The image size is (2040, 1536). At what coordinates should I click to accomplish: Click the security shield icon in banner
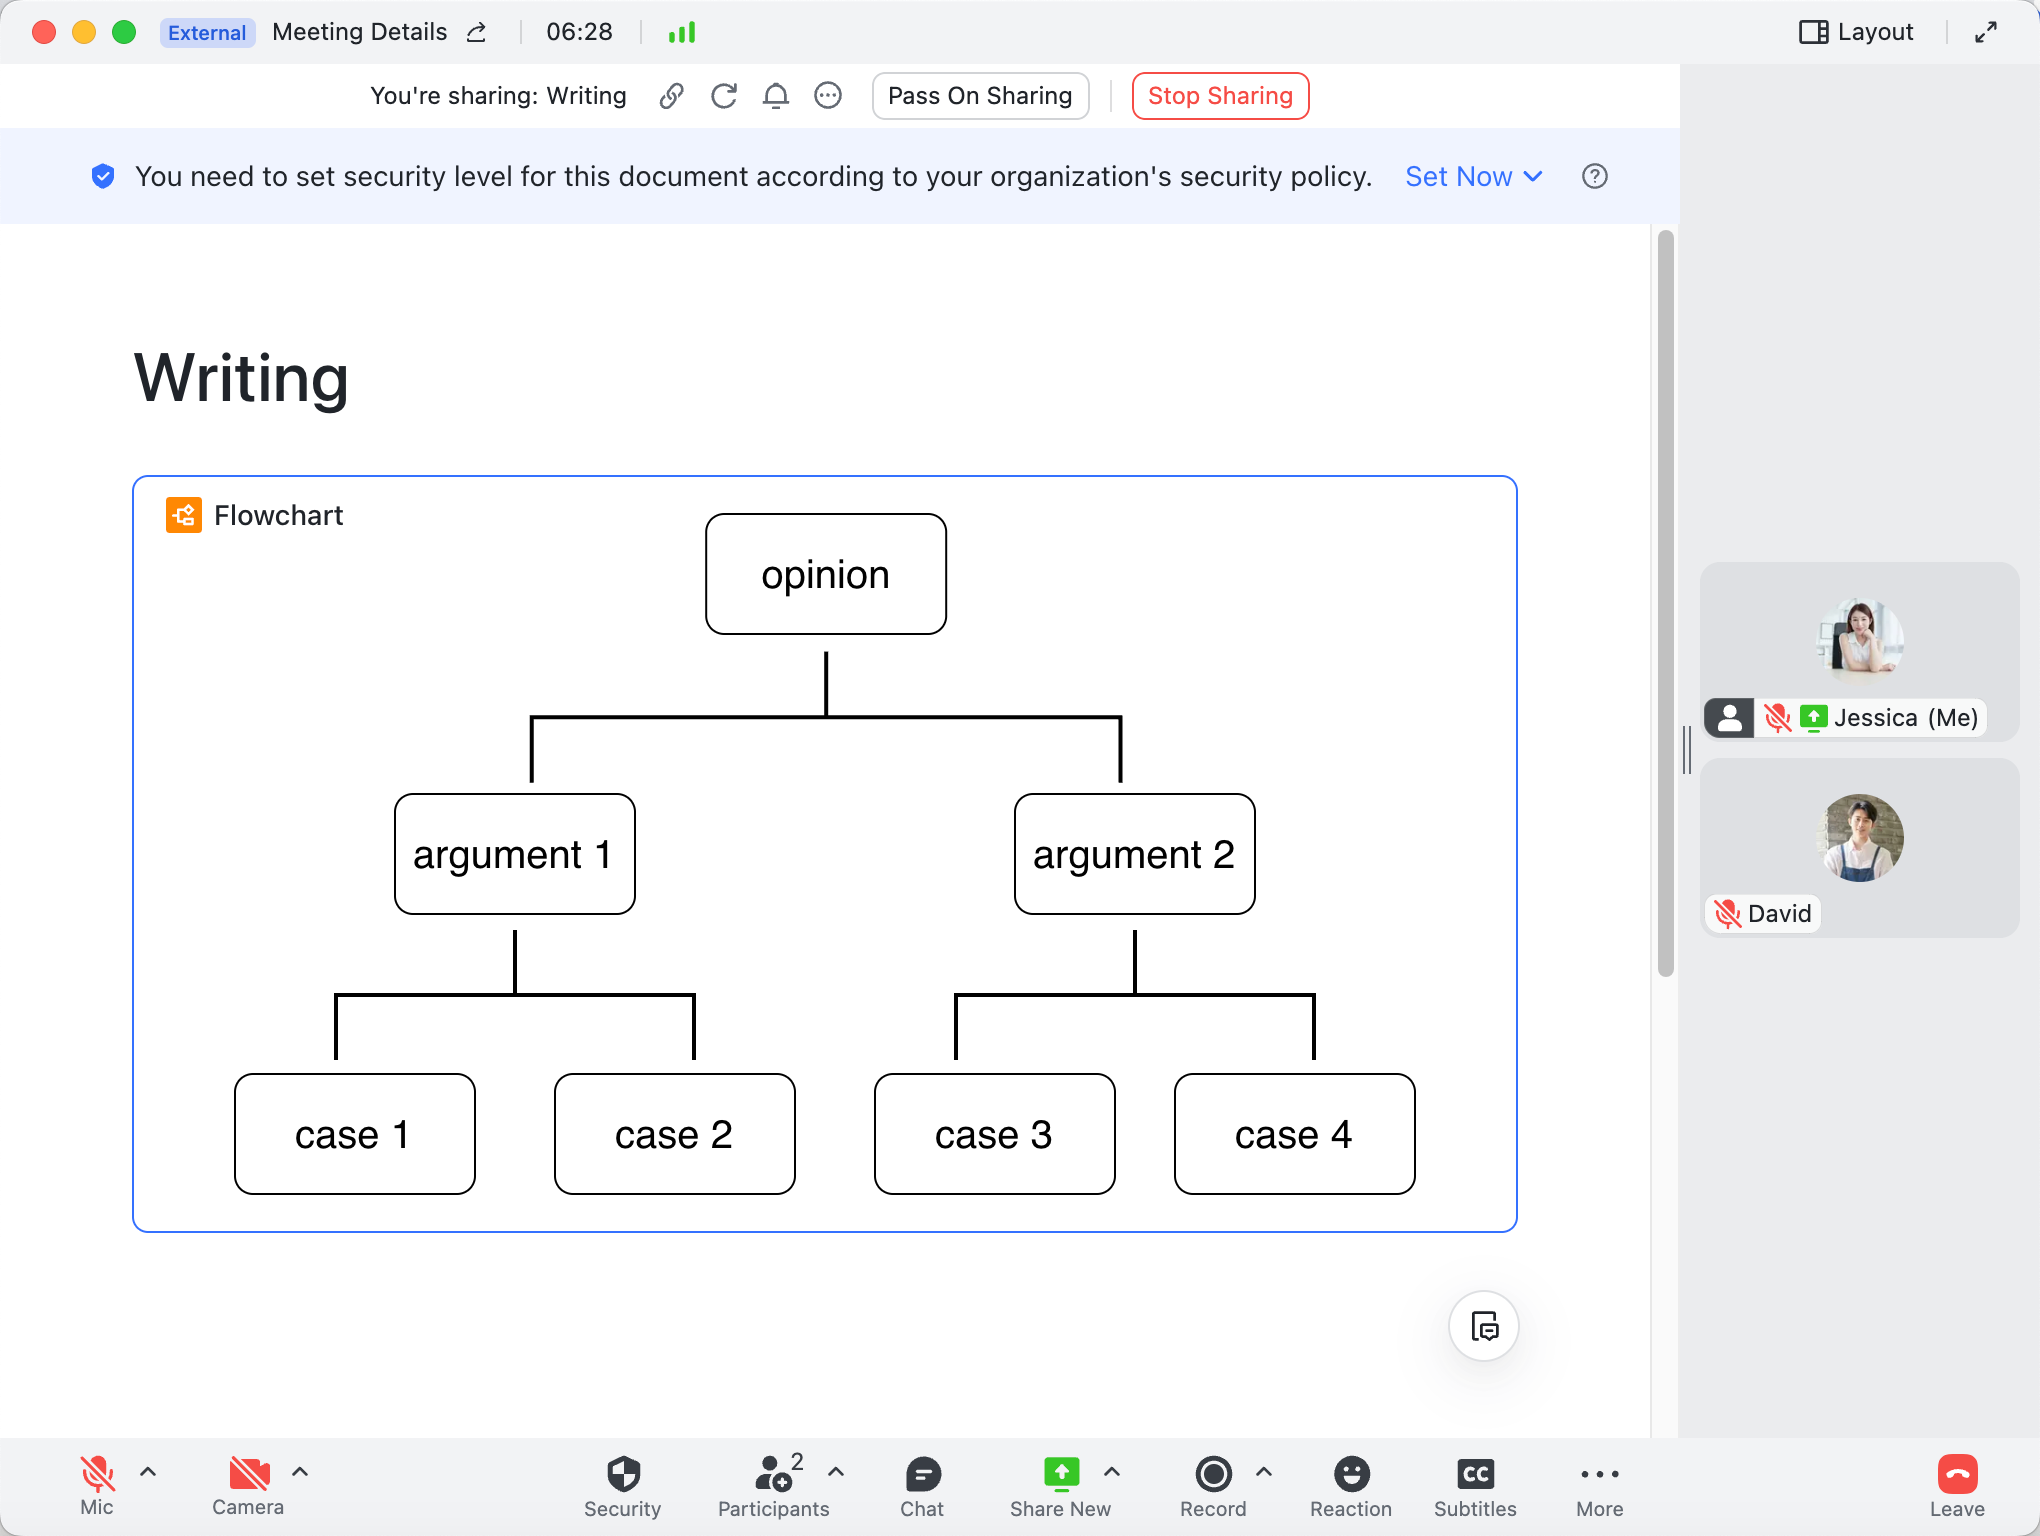[x=103, y=177]
